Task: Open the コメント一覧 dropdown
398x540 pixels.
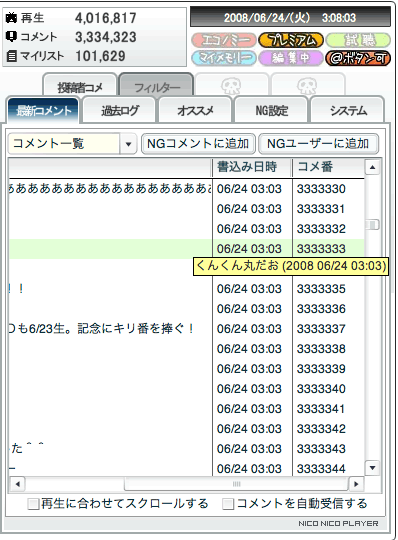Action: coord(128,144)
